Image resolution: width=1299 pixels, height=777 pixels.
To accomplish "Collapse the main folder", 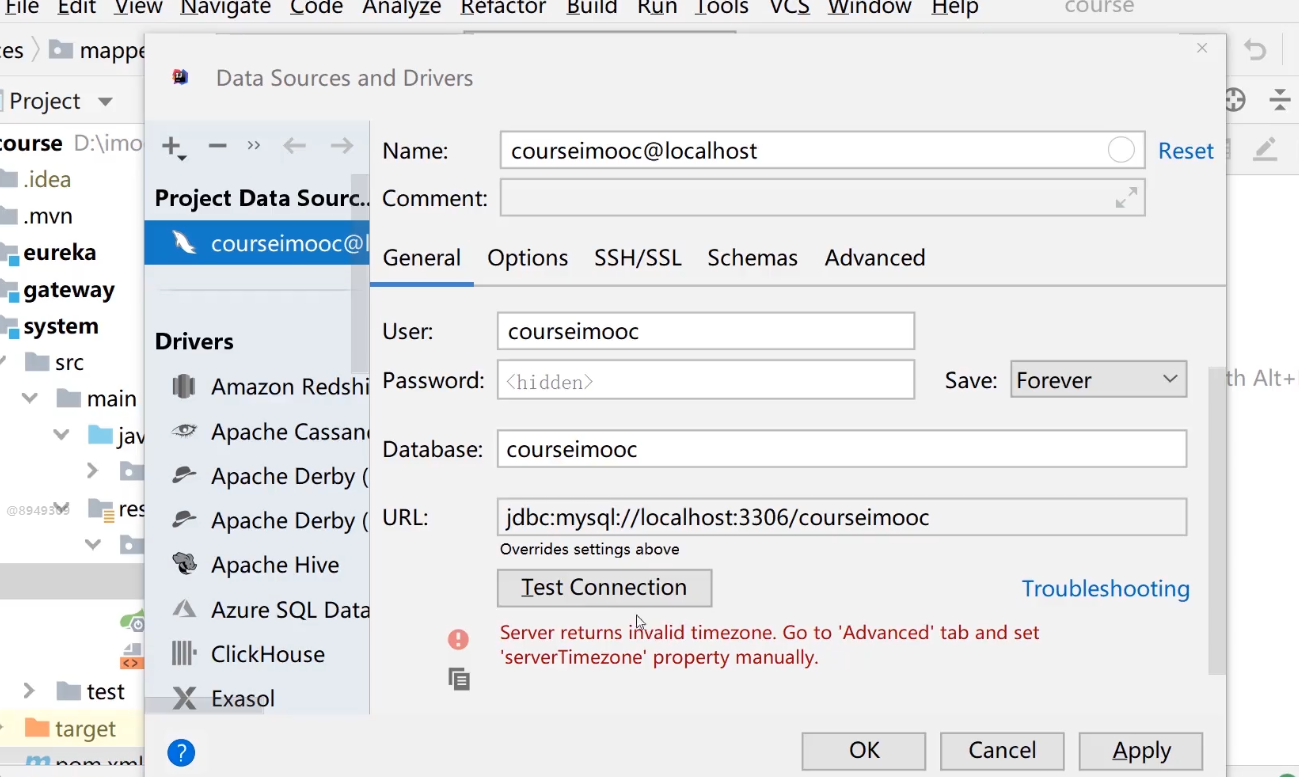I will point(30,398).
